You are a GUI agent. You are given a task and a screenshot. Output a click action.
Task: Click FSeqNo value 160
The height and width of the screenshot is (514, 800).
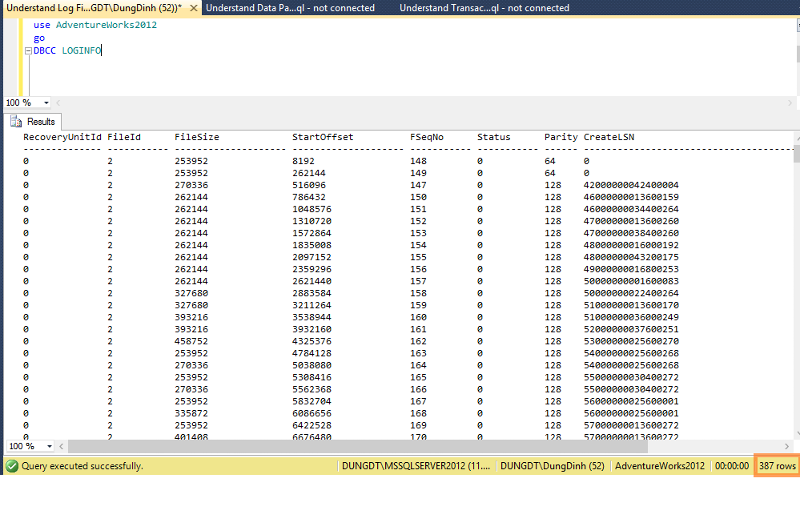tap(418, 317)
